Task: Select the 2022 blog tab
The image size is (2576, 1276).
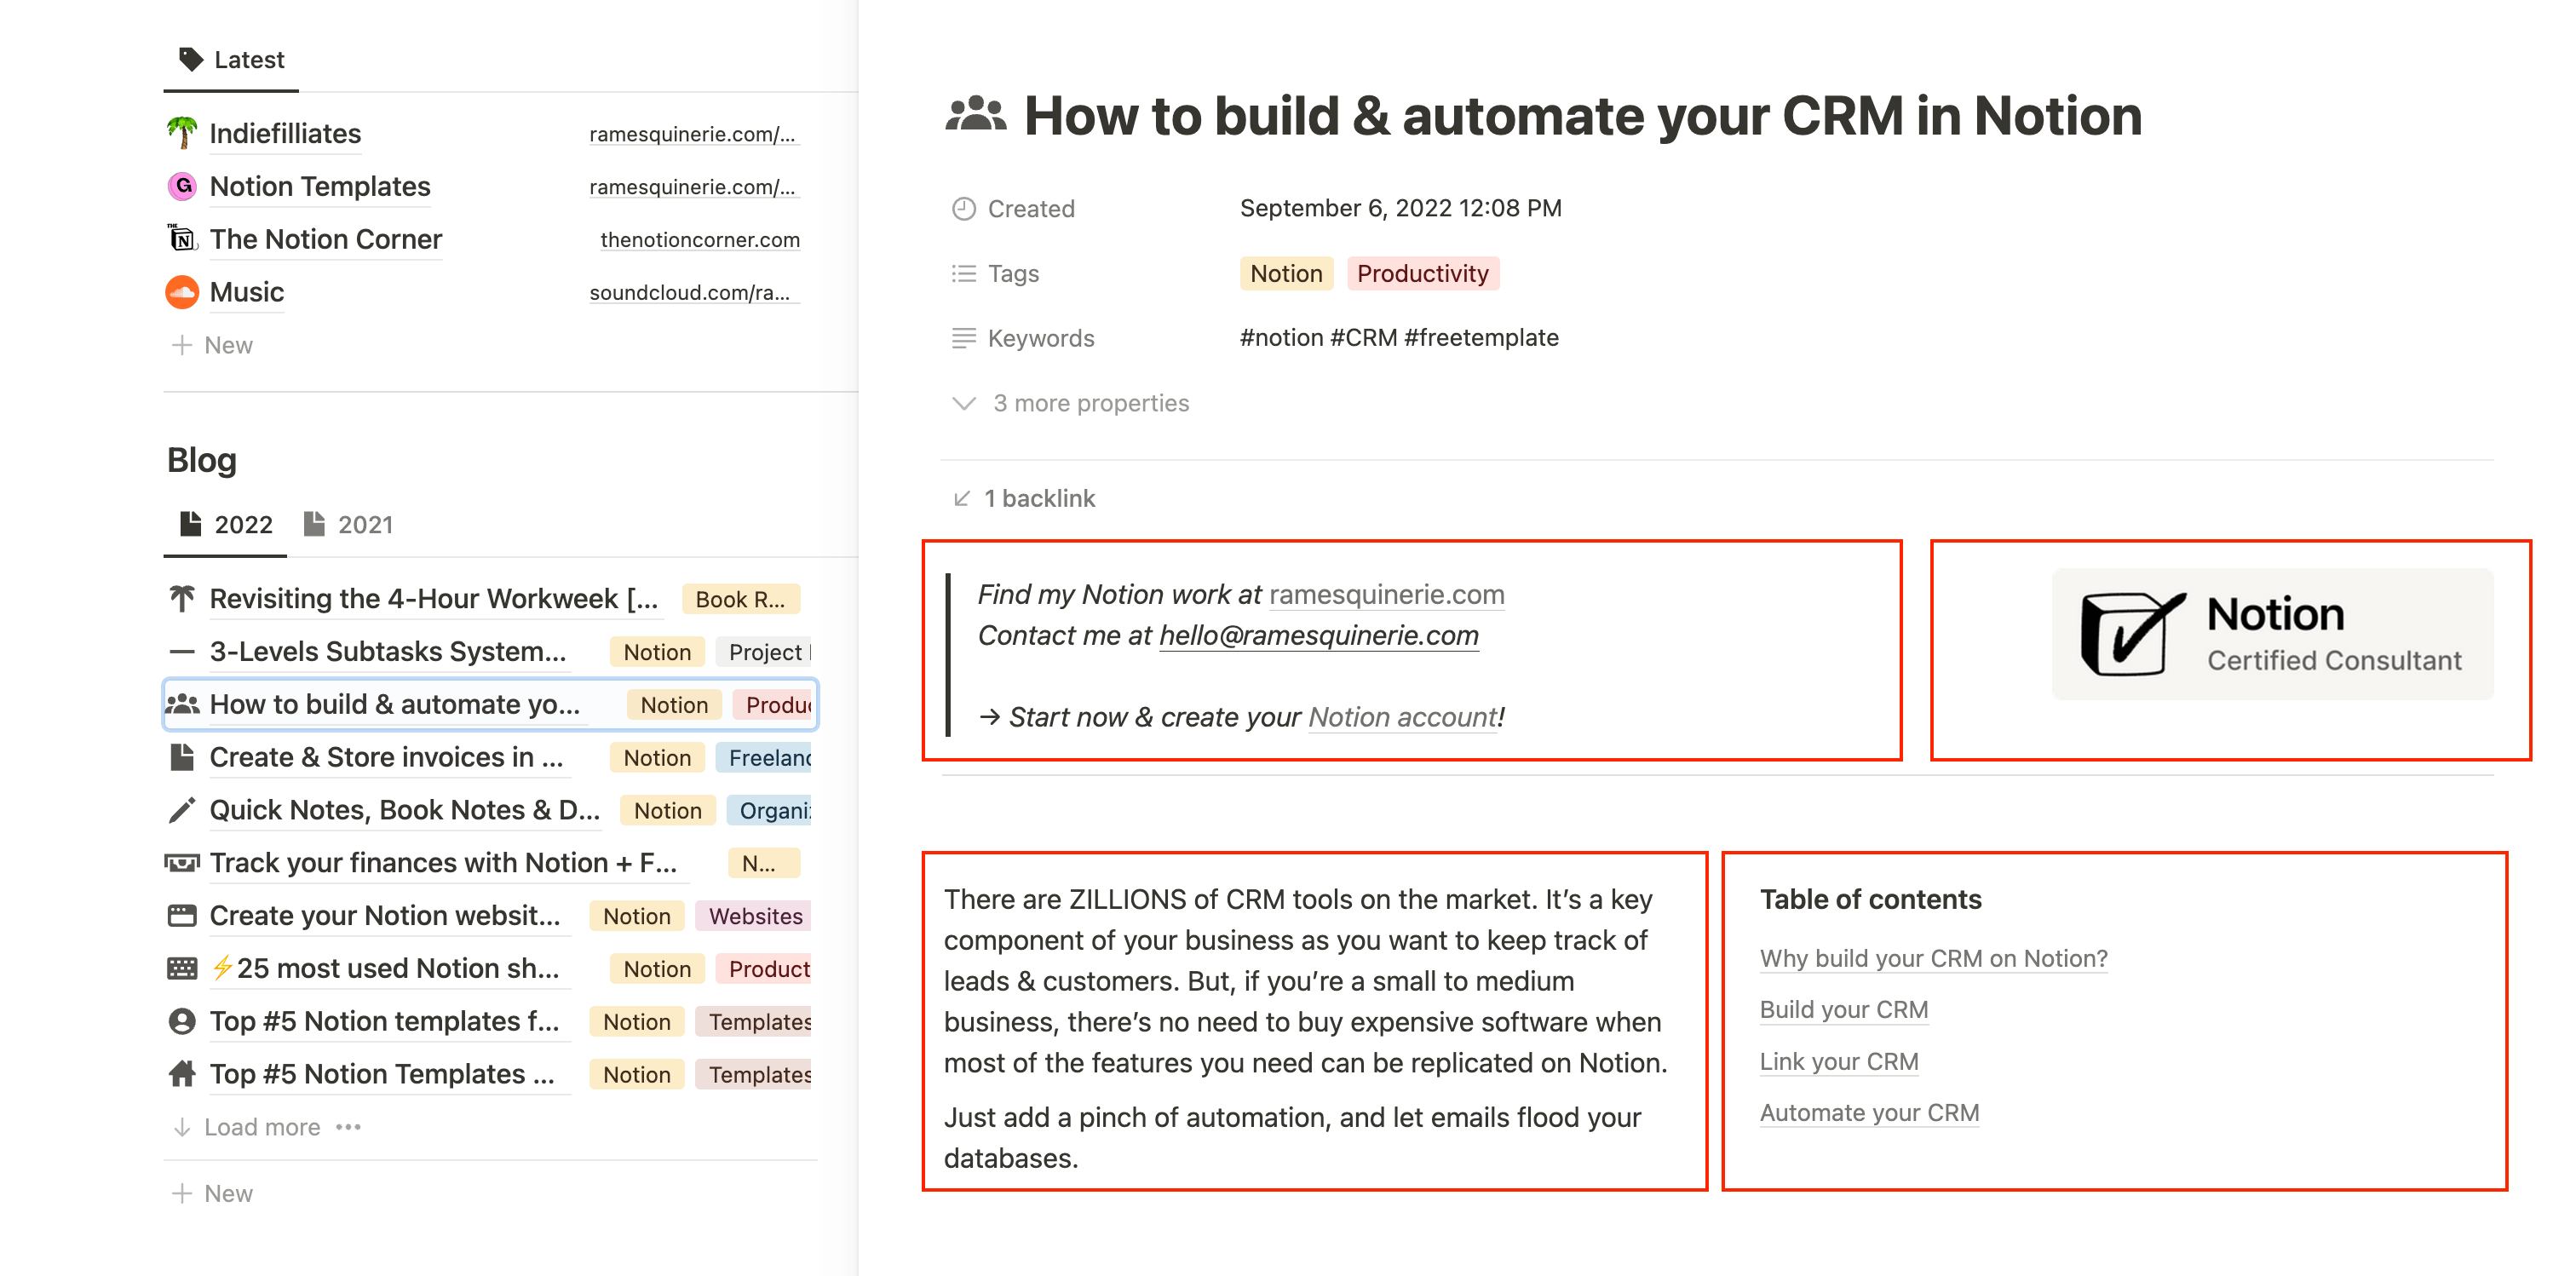Action: click(x=244, y=524)
